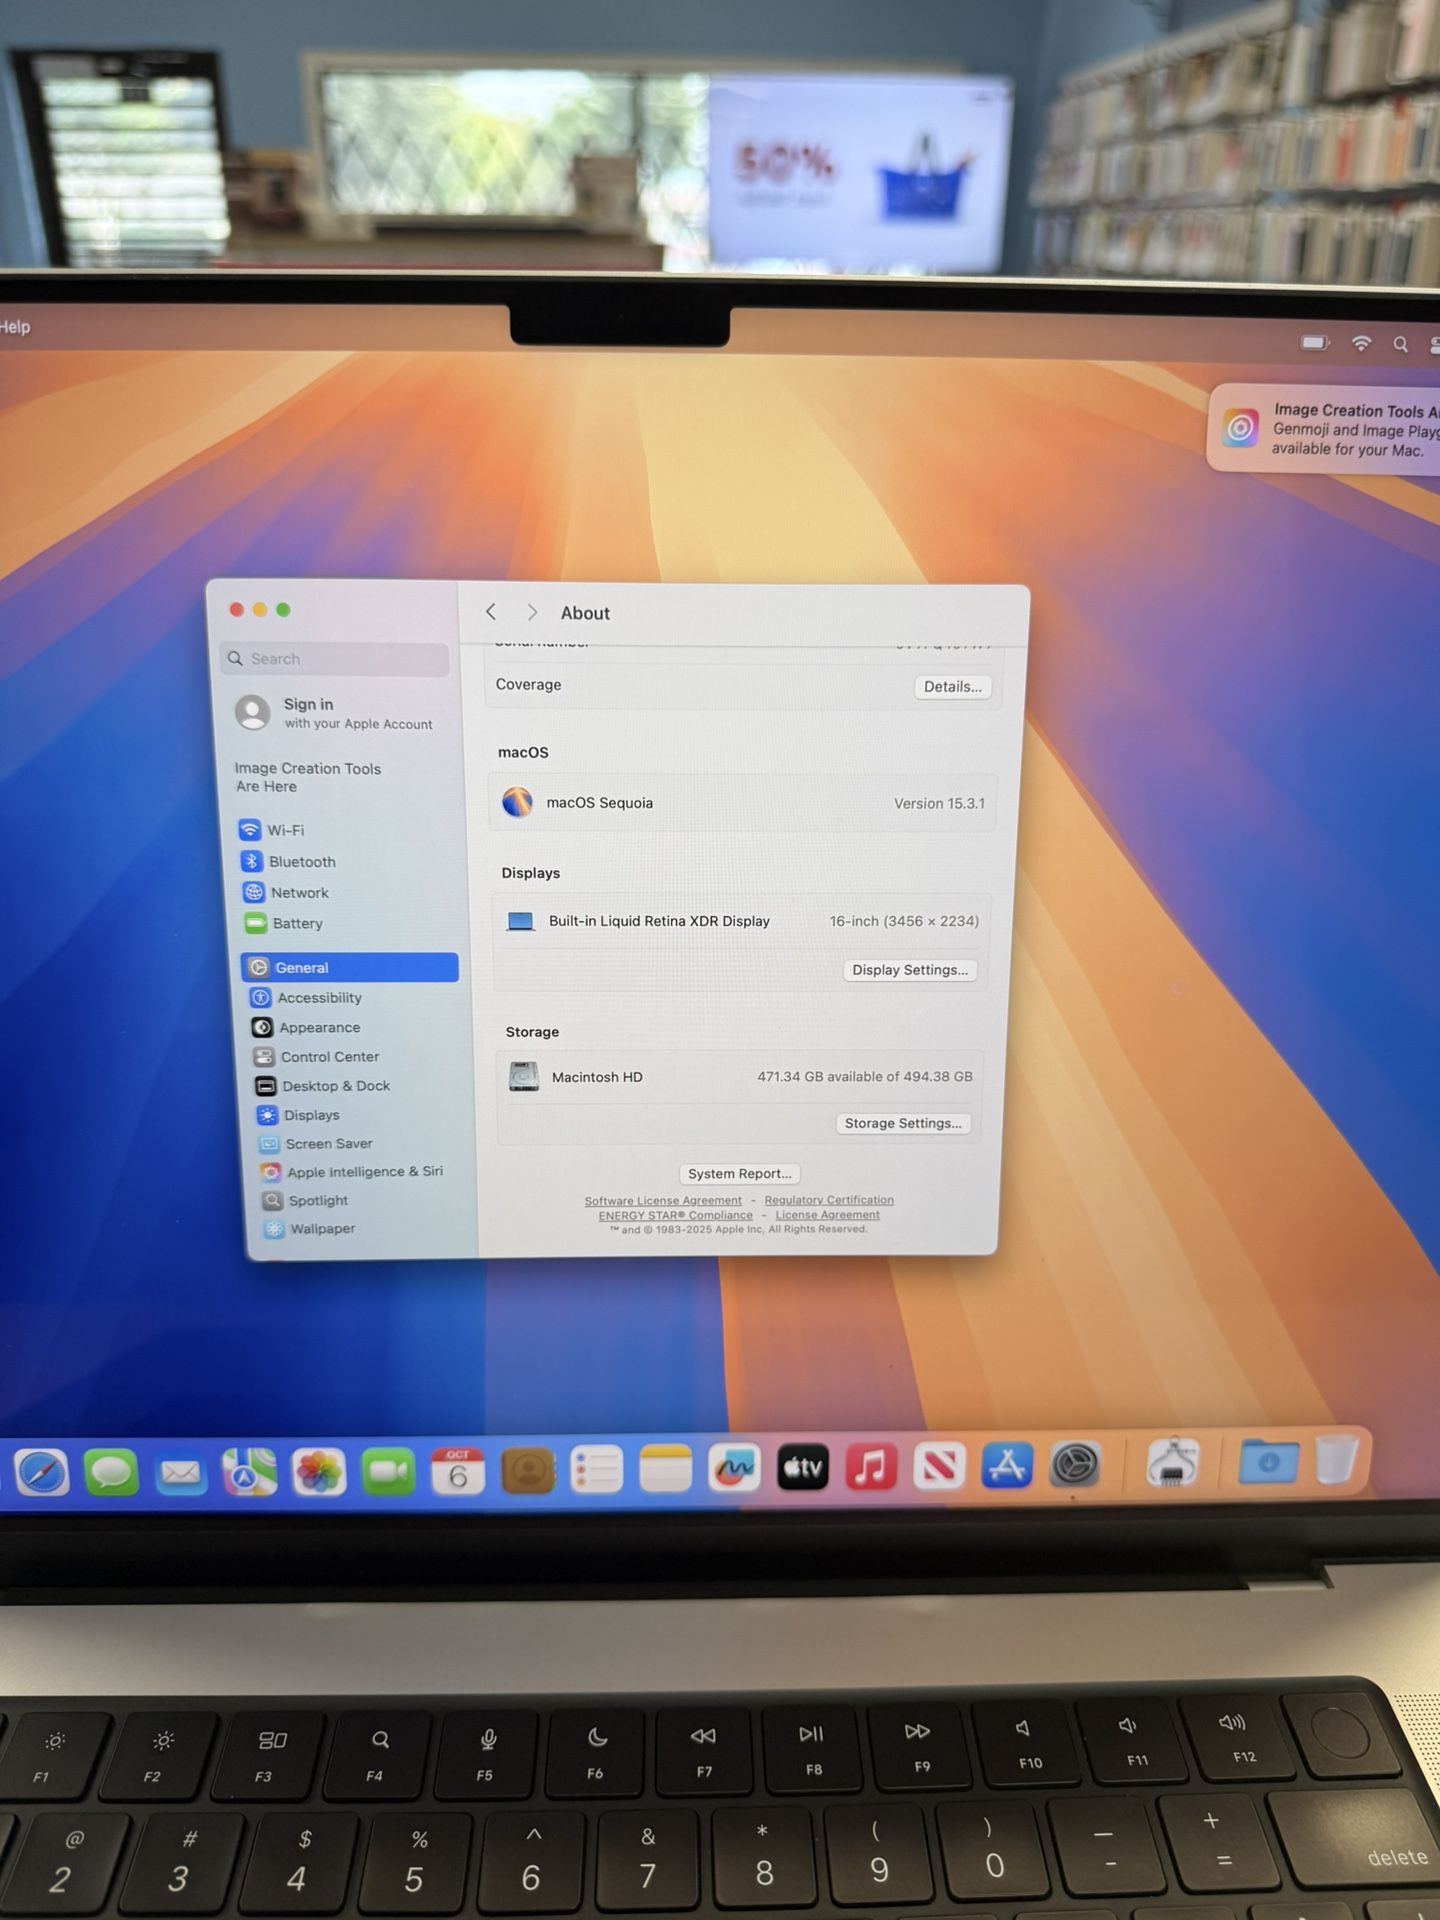The image size is (1440, 1920).
Task: Click Display Settings... button
Action: (910, 970)
